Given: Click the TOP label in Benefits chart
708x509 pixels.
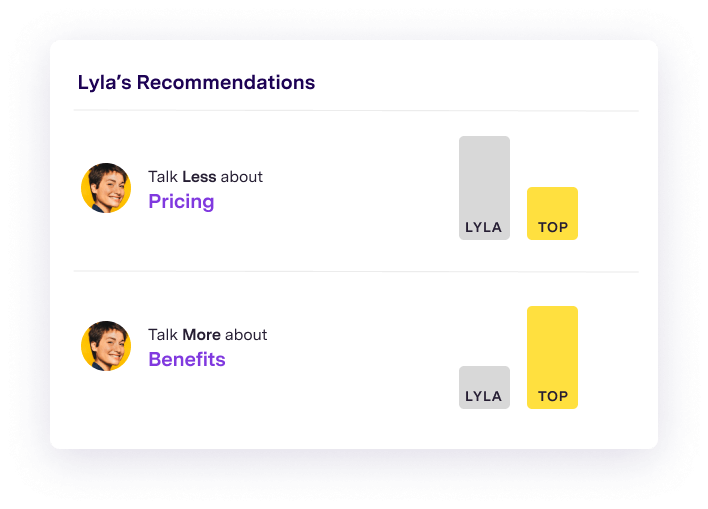Looking at the screenshot, I should click(x=553, y=396).
